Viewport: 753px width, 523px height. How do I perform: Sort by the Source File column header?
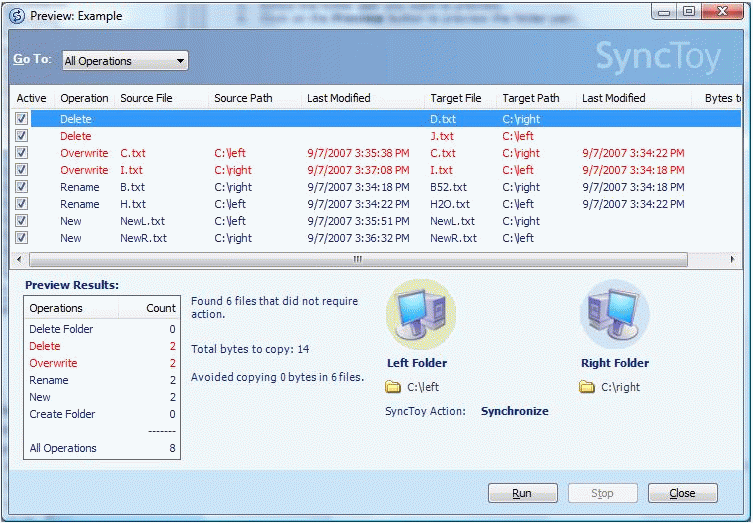(161, 98)
